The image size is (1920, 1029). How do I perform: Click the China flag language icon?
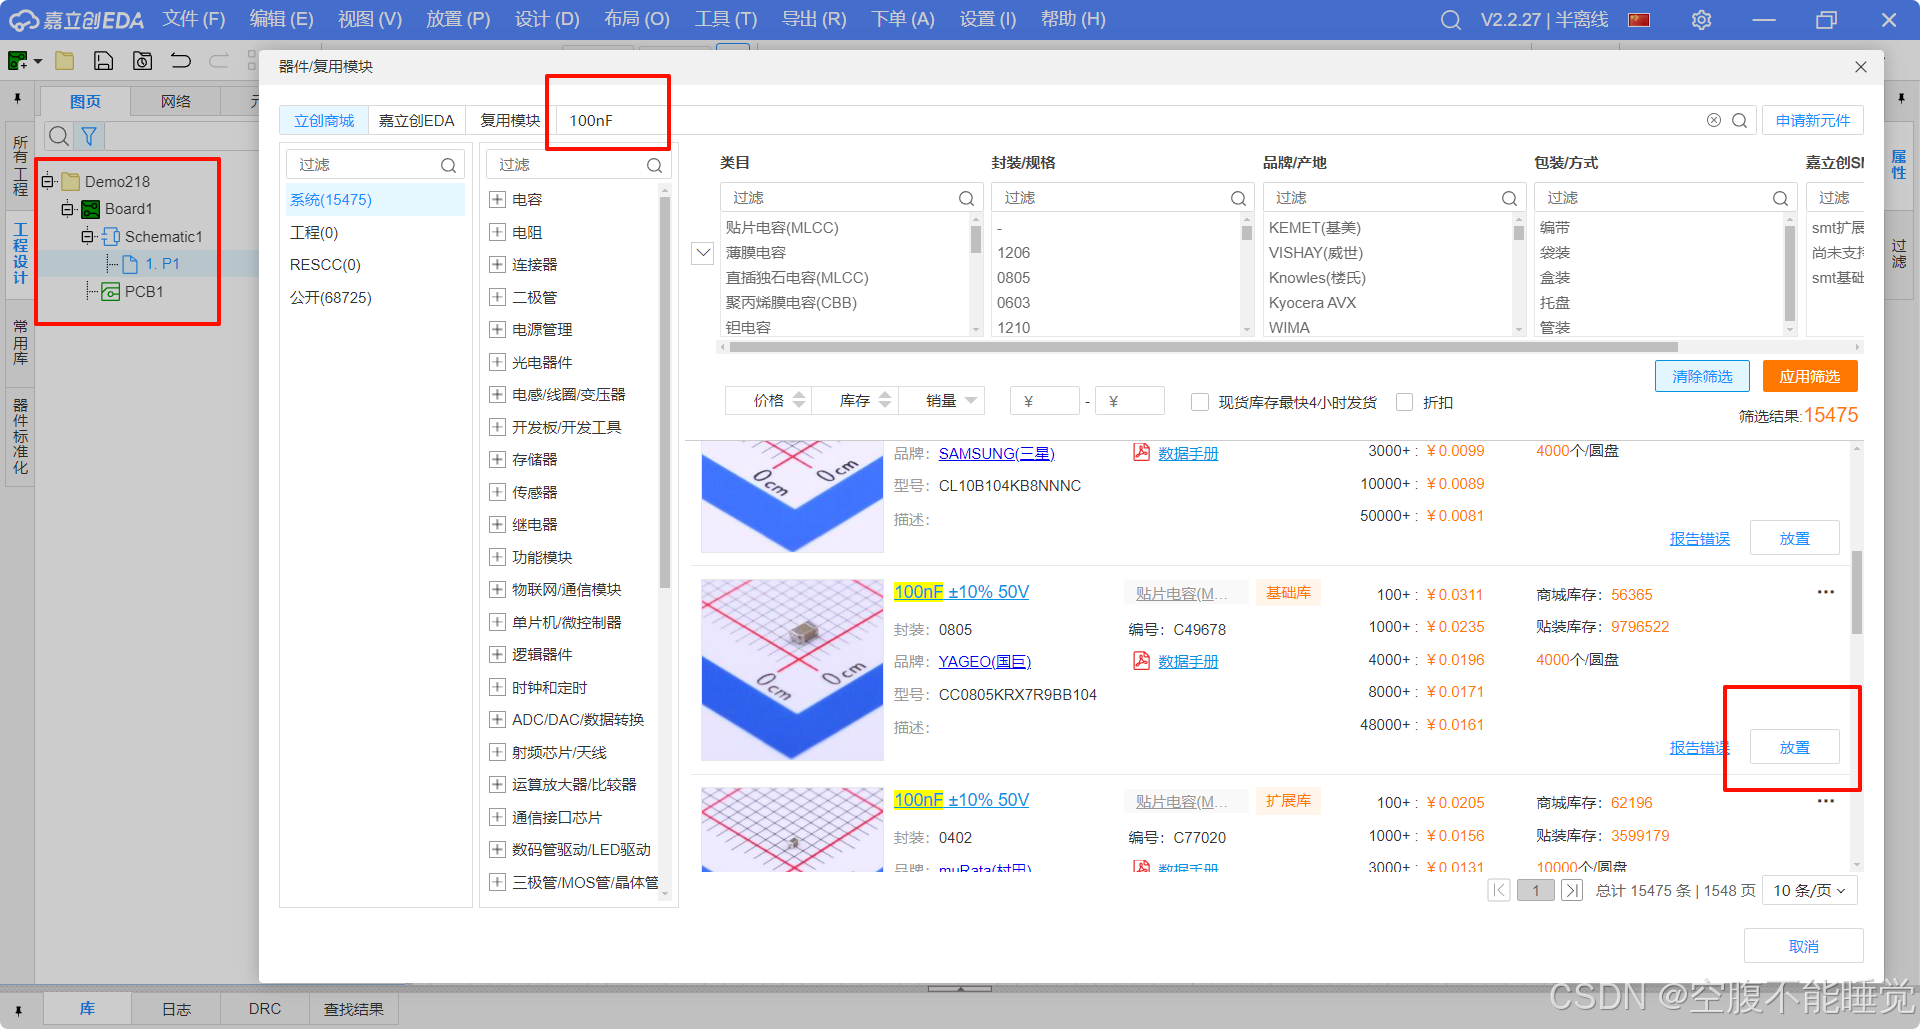[x=1639, y=20]
